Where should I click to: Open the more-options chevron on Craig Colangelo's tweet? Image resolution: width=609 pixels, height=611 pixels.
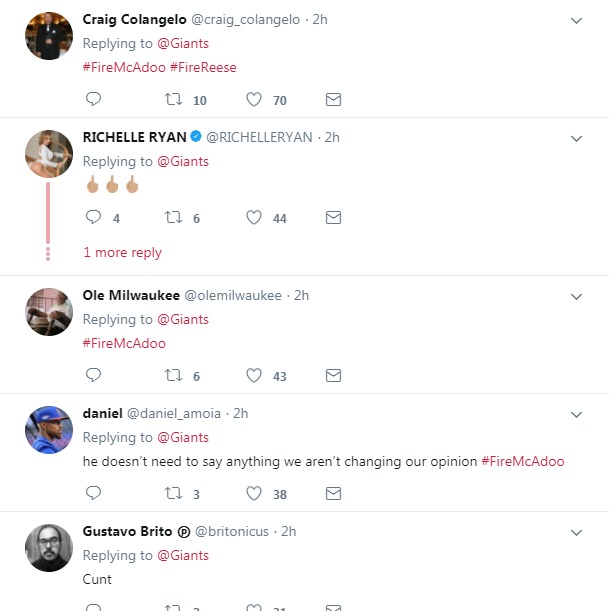coord(577,20)
